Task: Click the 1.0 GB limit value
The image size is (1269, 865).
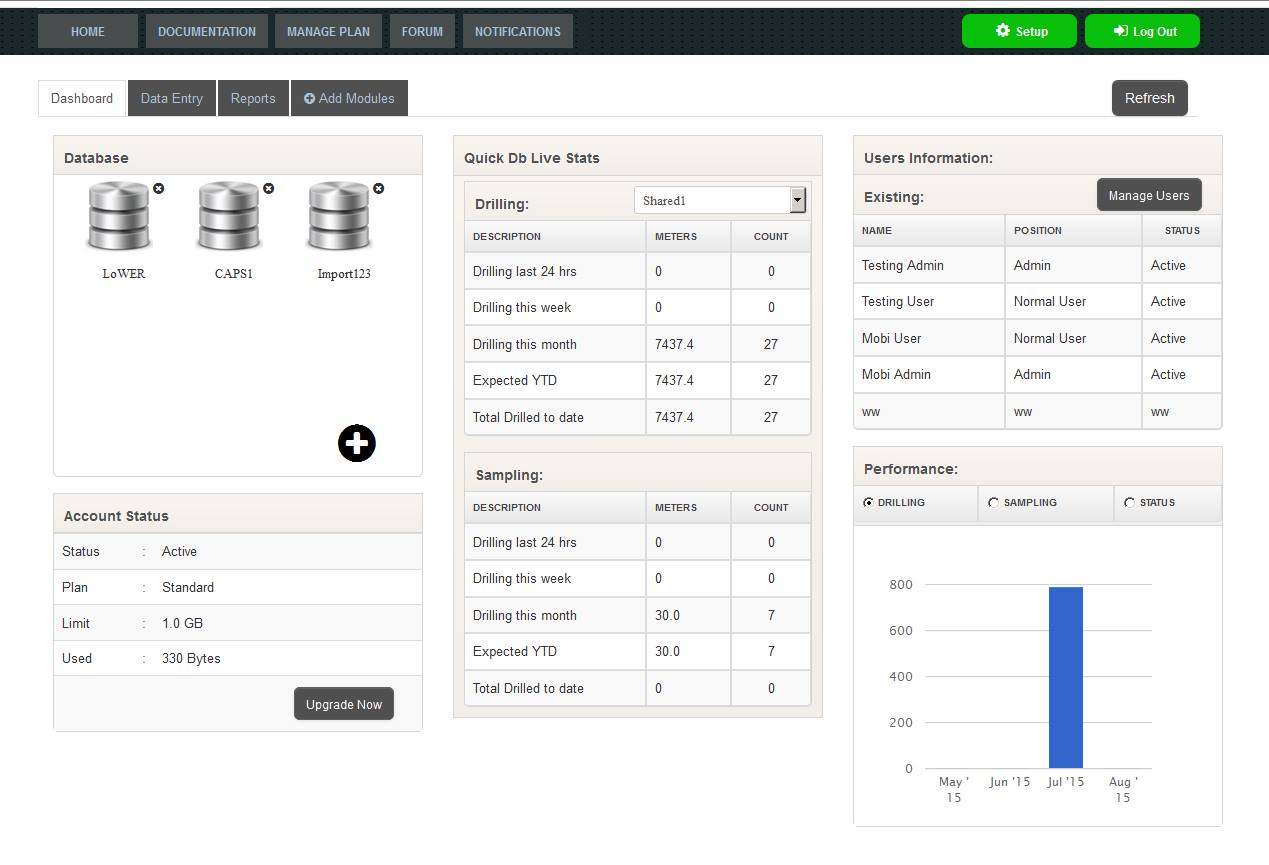Action: coord(182,623)
